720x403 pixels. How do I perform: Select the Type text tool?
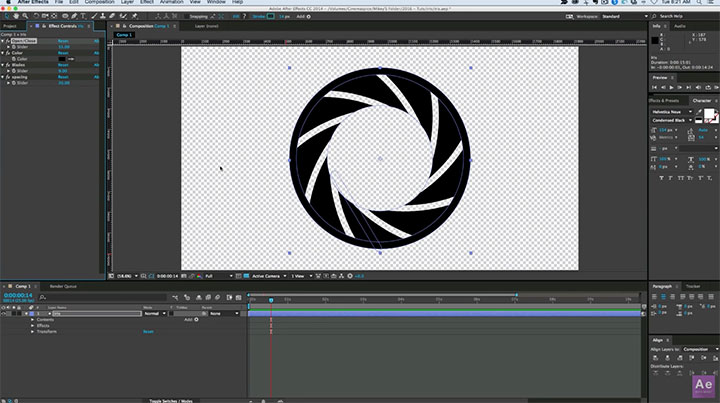click(x=83, y=16)
